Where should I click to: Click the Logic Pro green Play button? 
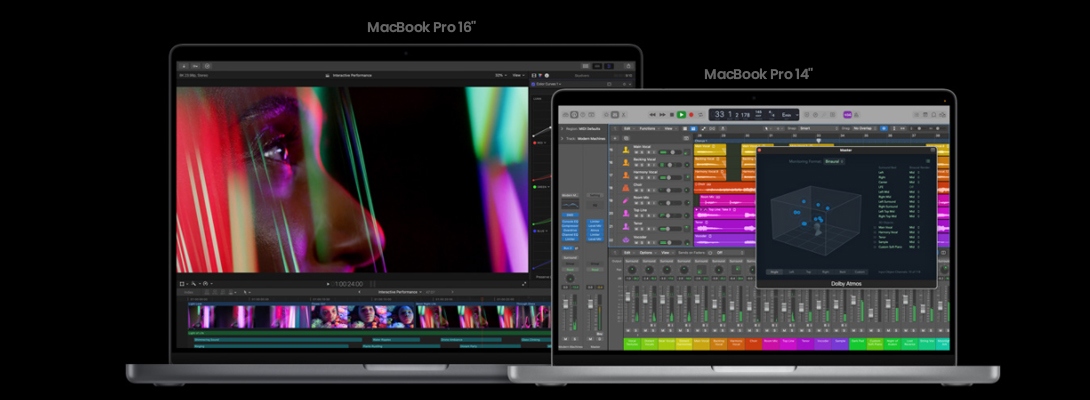point(681,115)
